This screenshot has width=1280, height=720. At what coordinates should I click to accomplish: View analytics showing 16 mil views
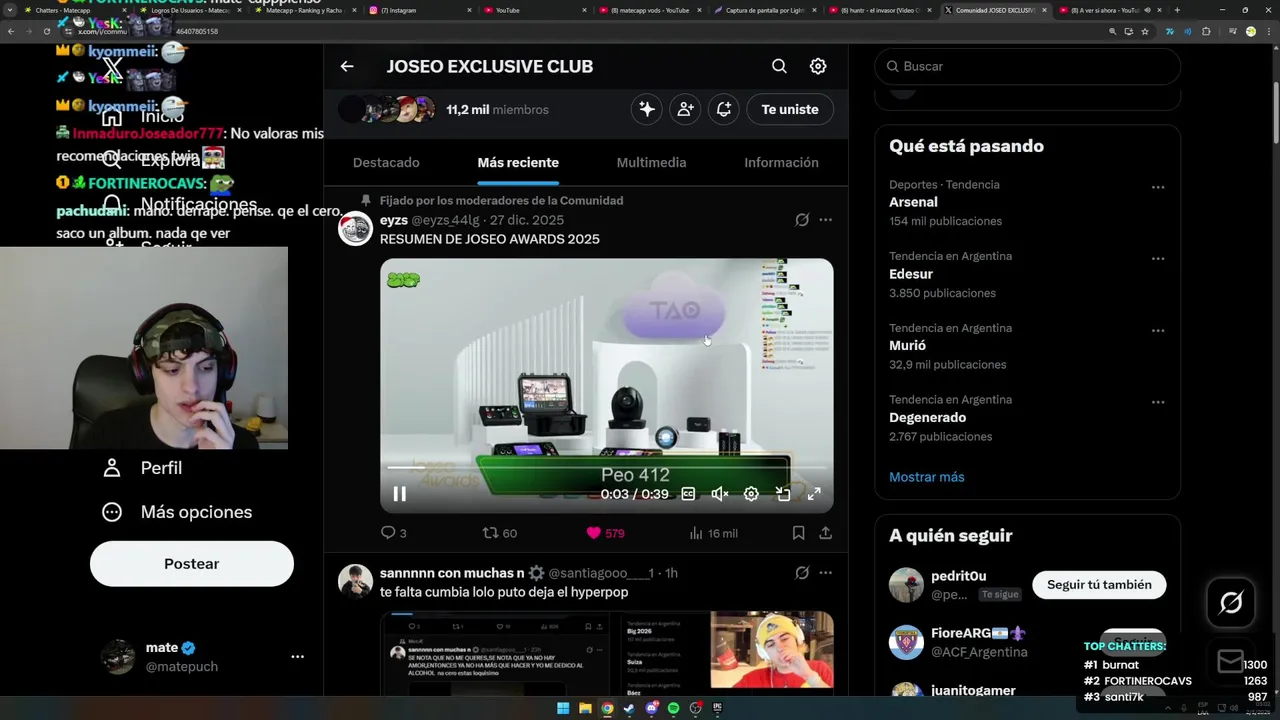pos(714,533)
